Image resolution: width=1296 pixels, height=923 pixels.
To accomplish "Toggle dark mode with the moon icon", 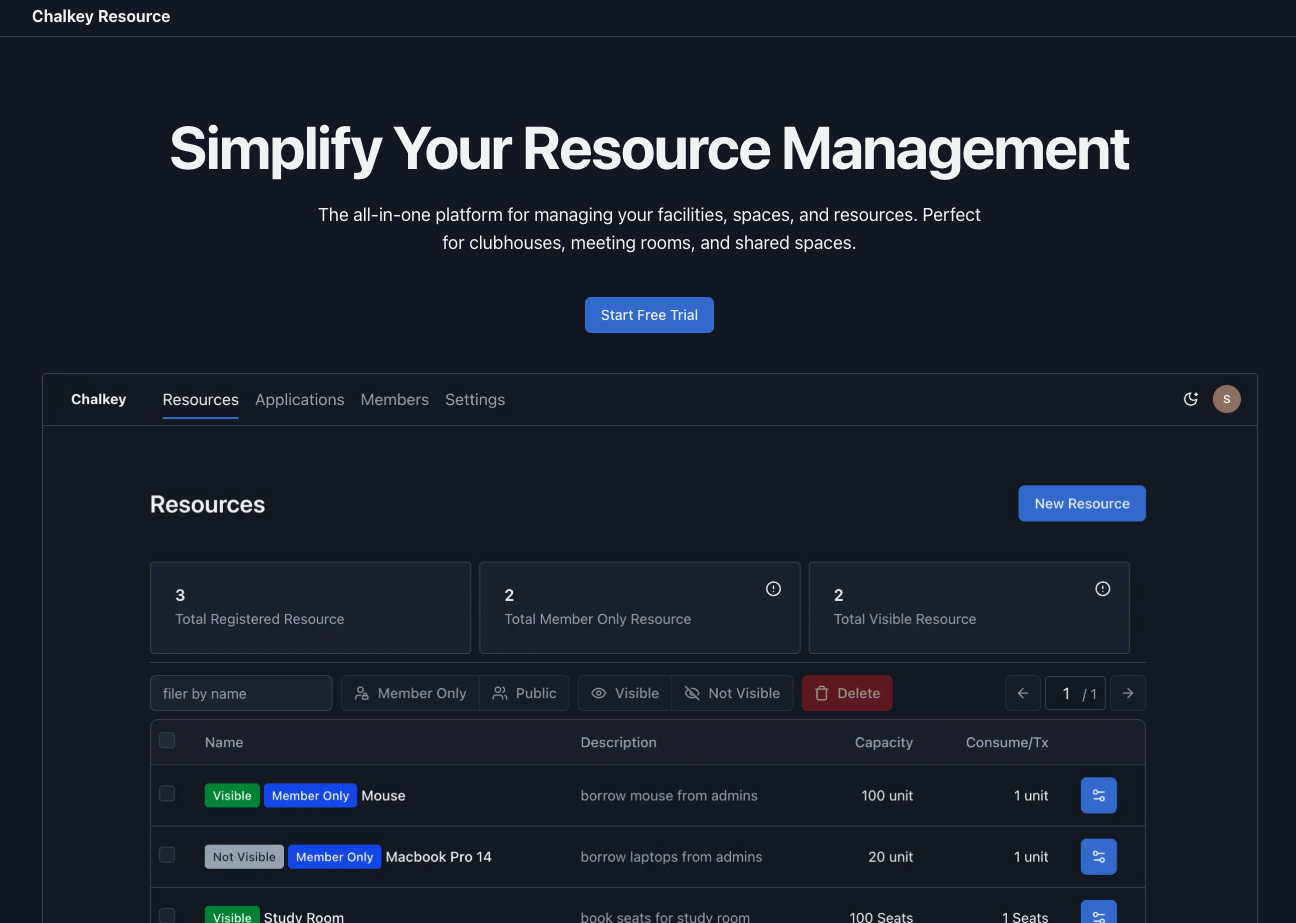I will [1190, 399].
